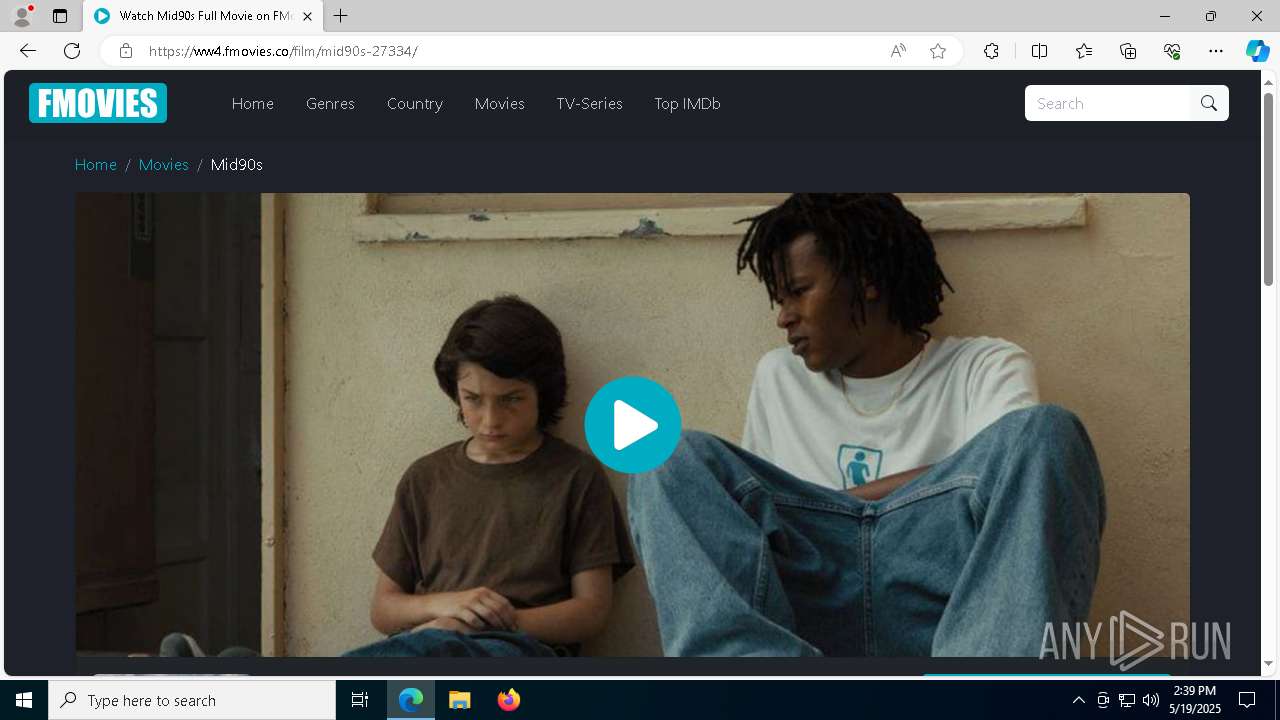Click the browser address bar URL
This screenshot has width=1280, height=720.
(283, 51)
